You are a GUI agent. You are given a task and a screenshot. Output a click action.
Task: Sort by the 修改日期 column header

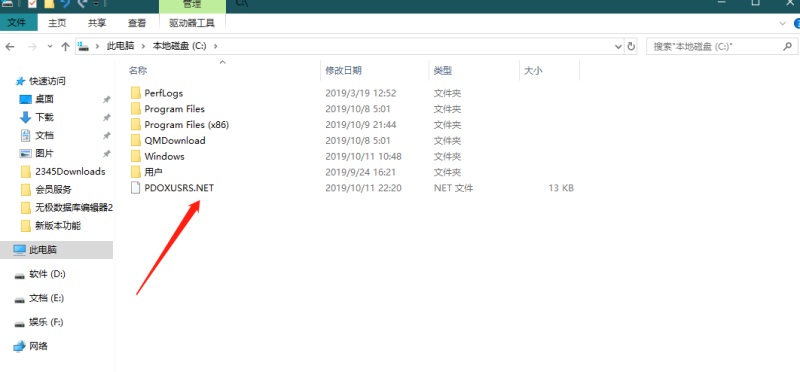(x=343, y=71)
